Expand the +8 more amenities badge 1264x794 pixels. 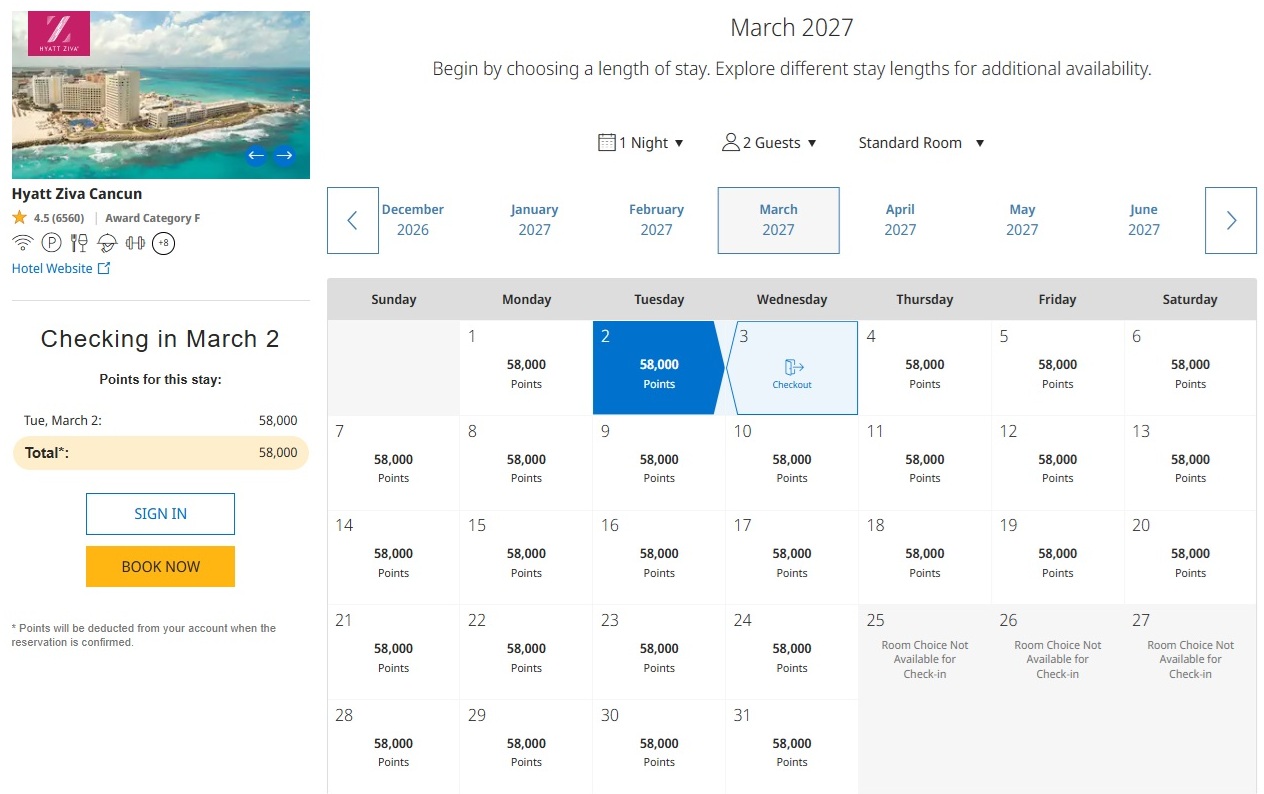click(x=163, y=243)
